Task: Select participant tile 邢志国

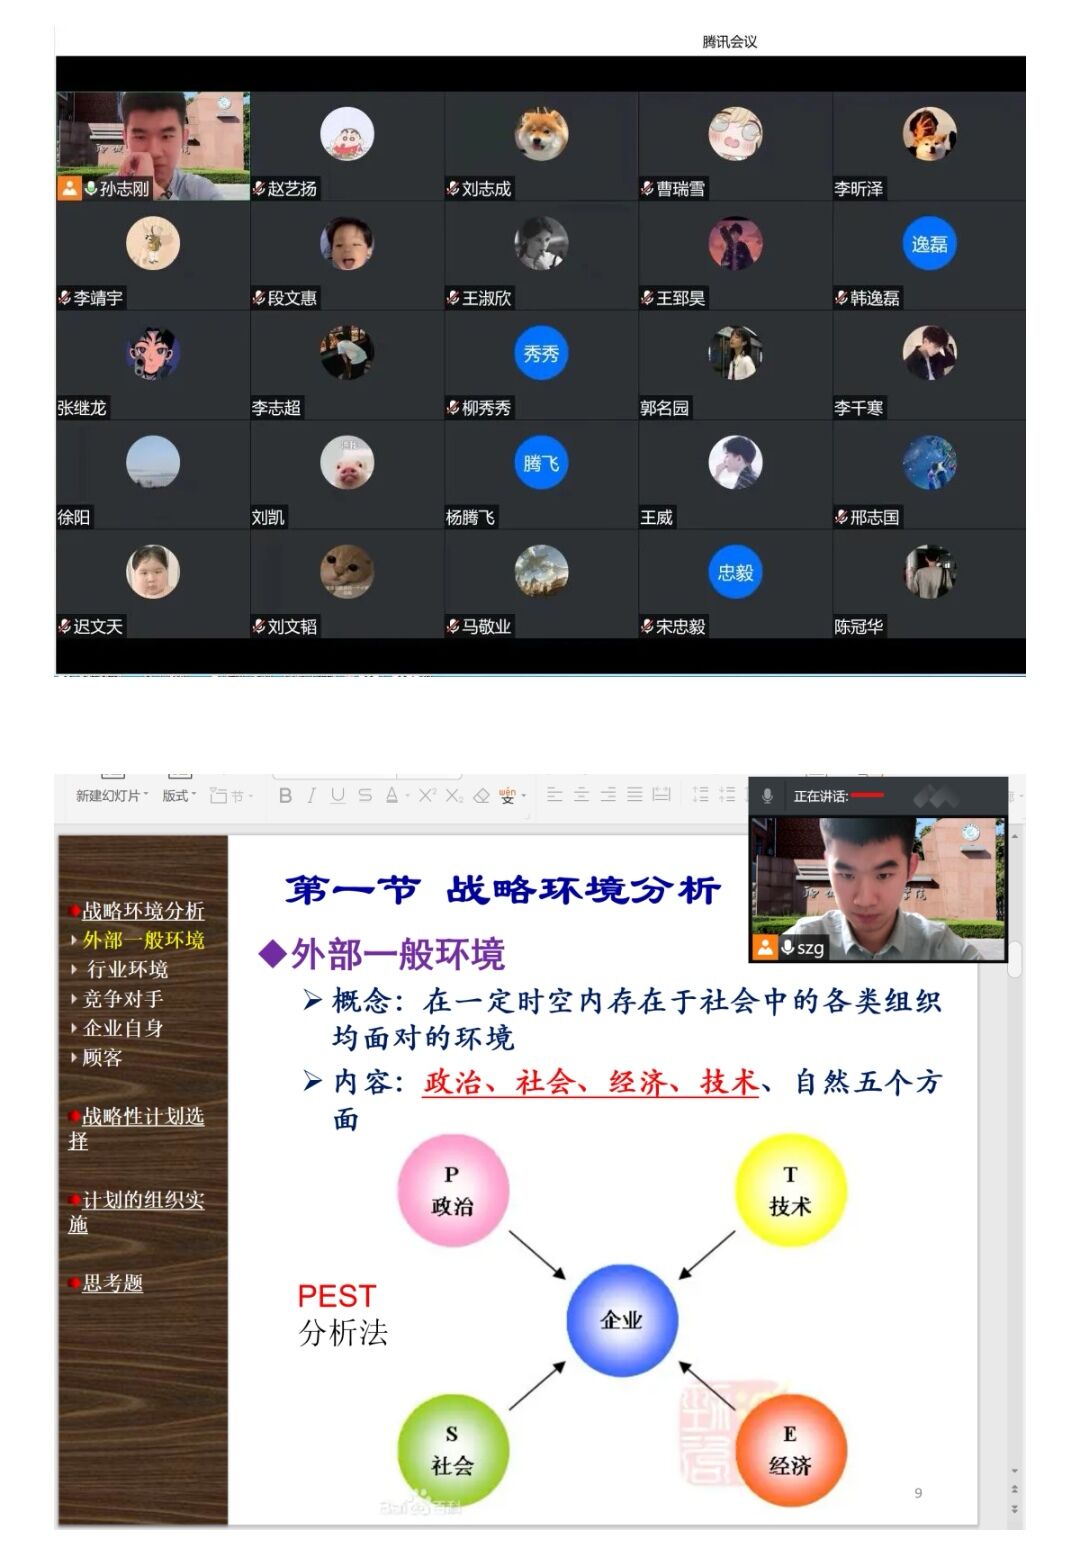Action: tap(929, 475)
